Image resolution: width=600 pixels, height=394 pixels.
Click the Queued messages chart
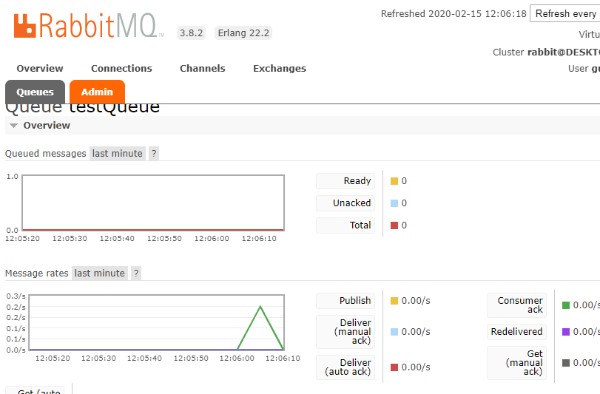(x=153, y=203)
